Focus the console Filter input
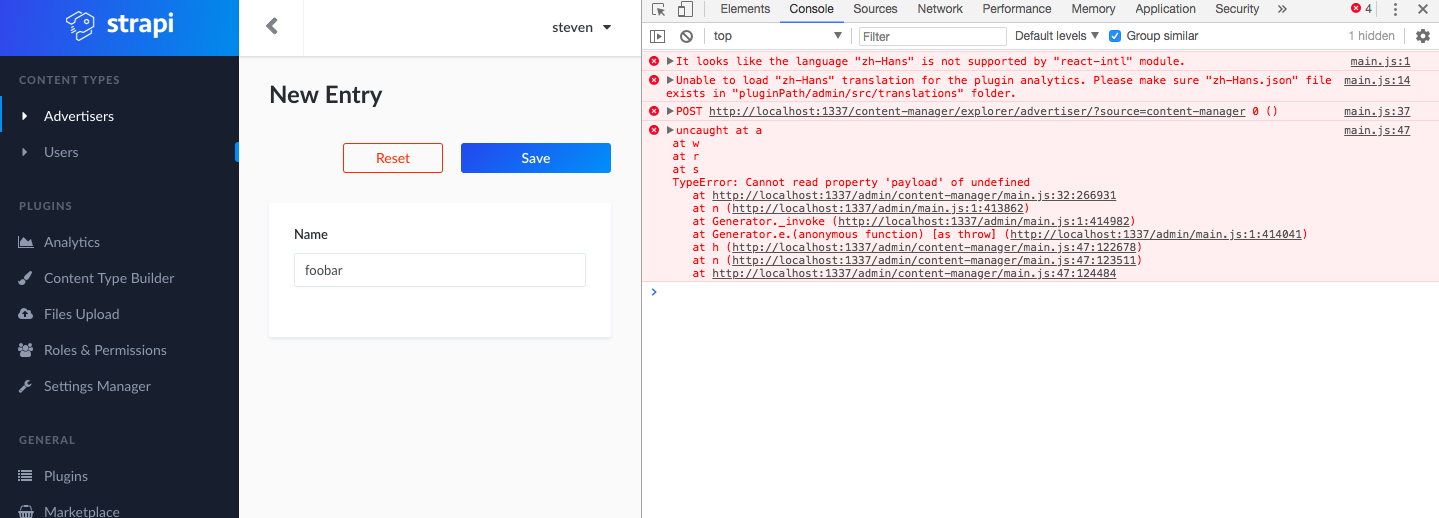Screen dimensions: 1439x518 (x=933, y=36)
